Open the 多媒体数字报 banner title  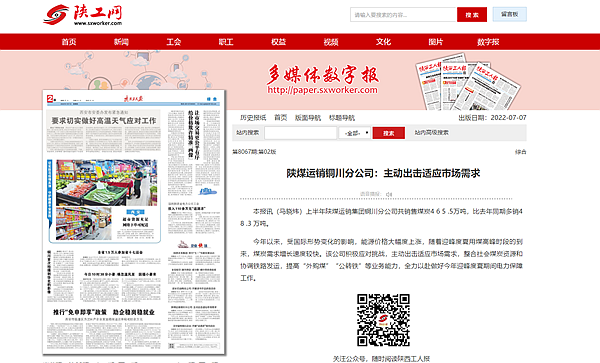coord(323,74)
